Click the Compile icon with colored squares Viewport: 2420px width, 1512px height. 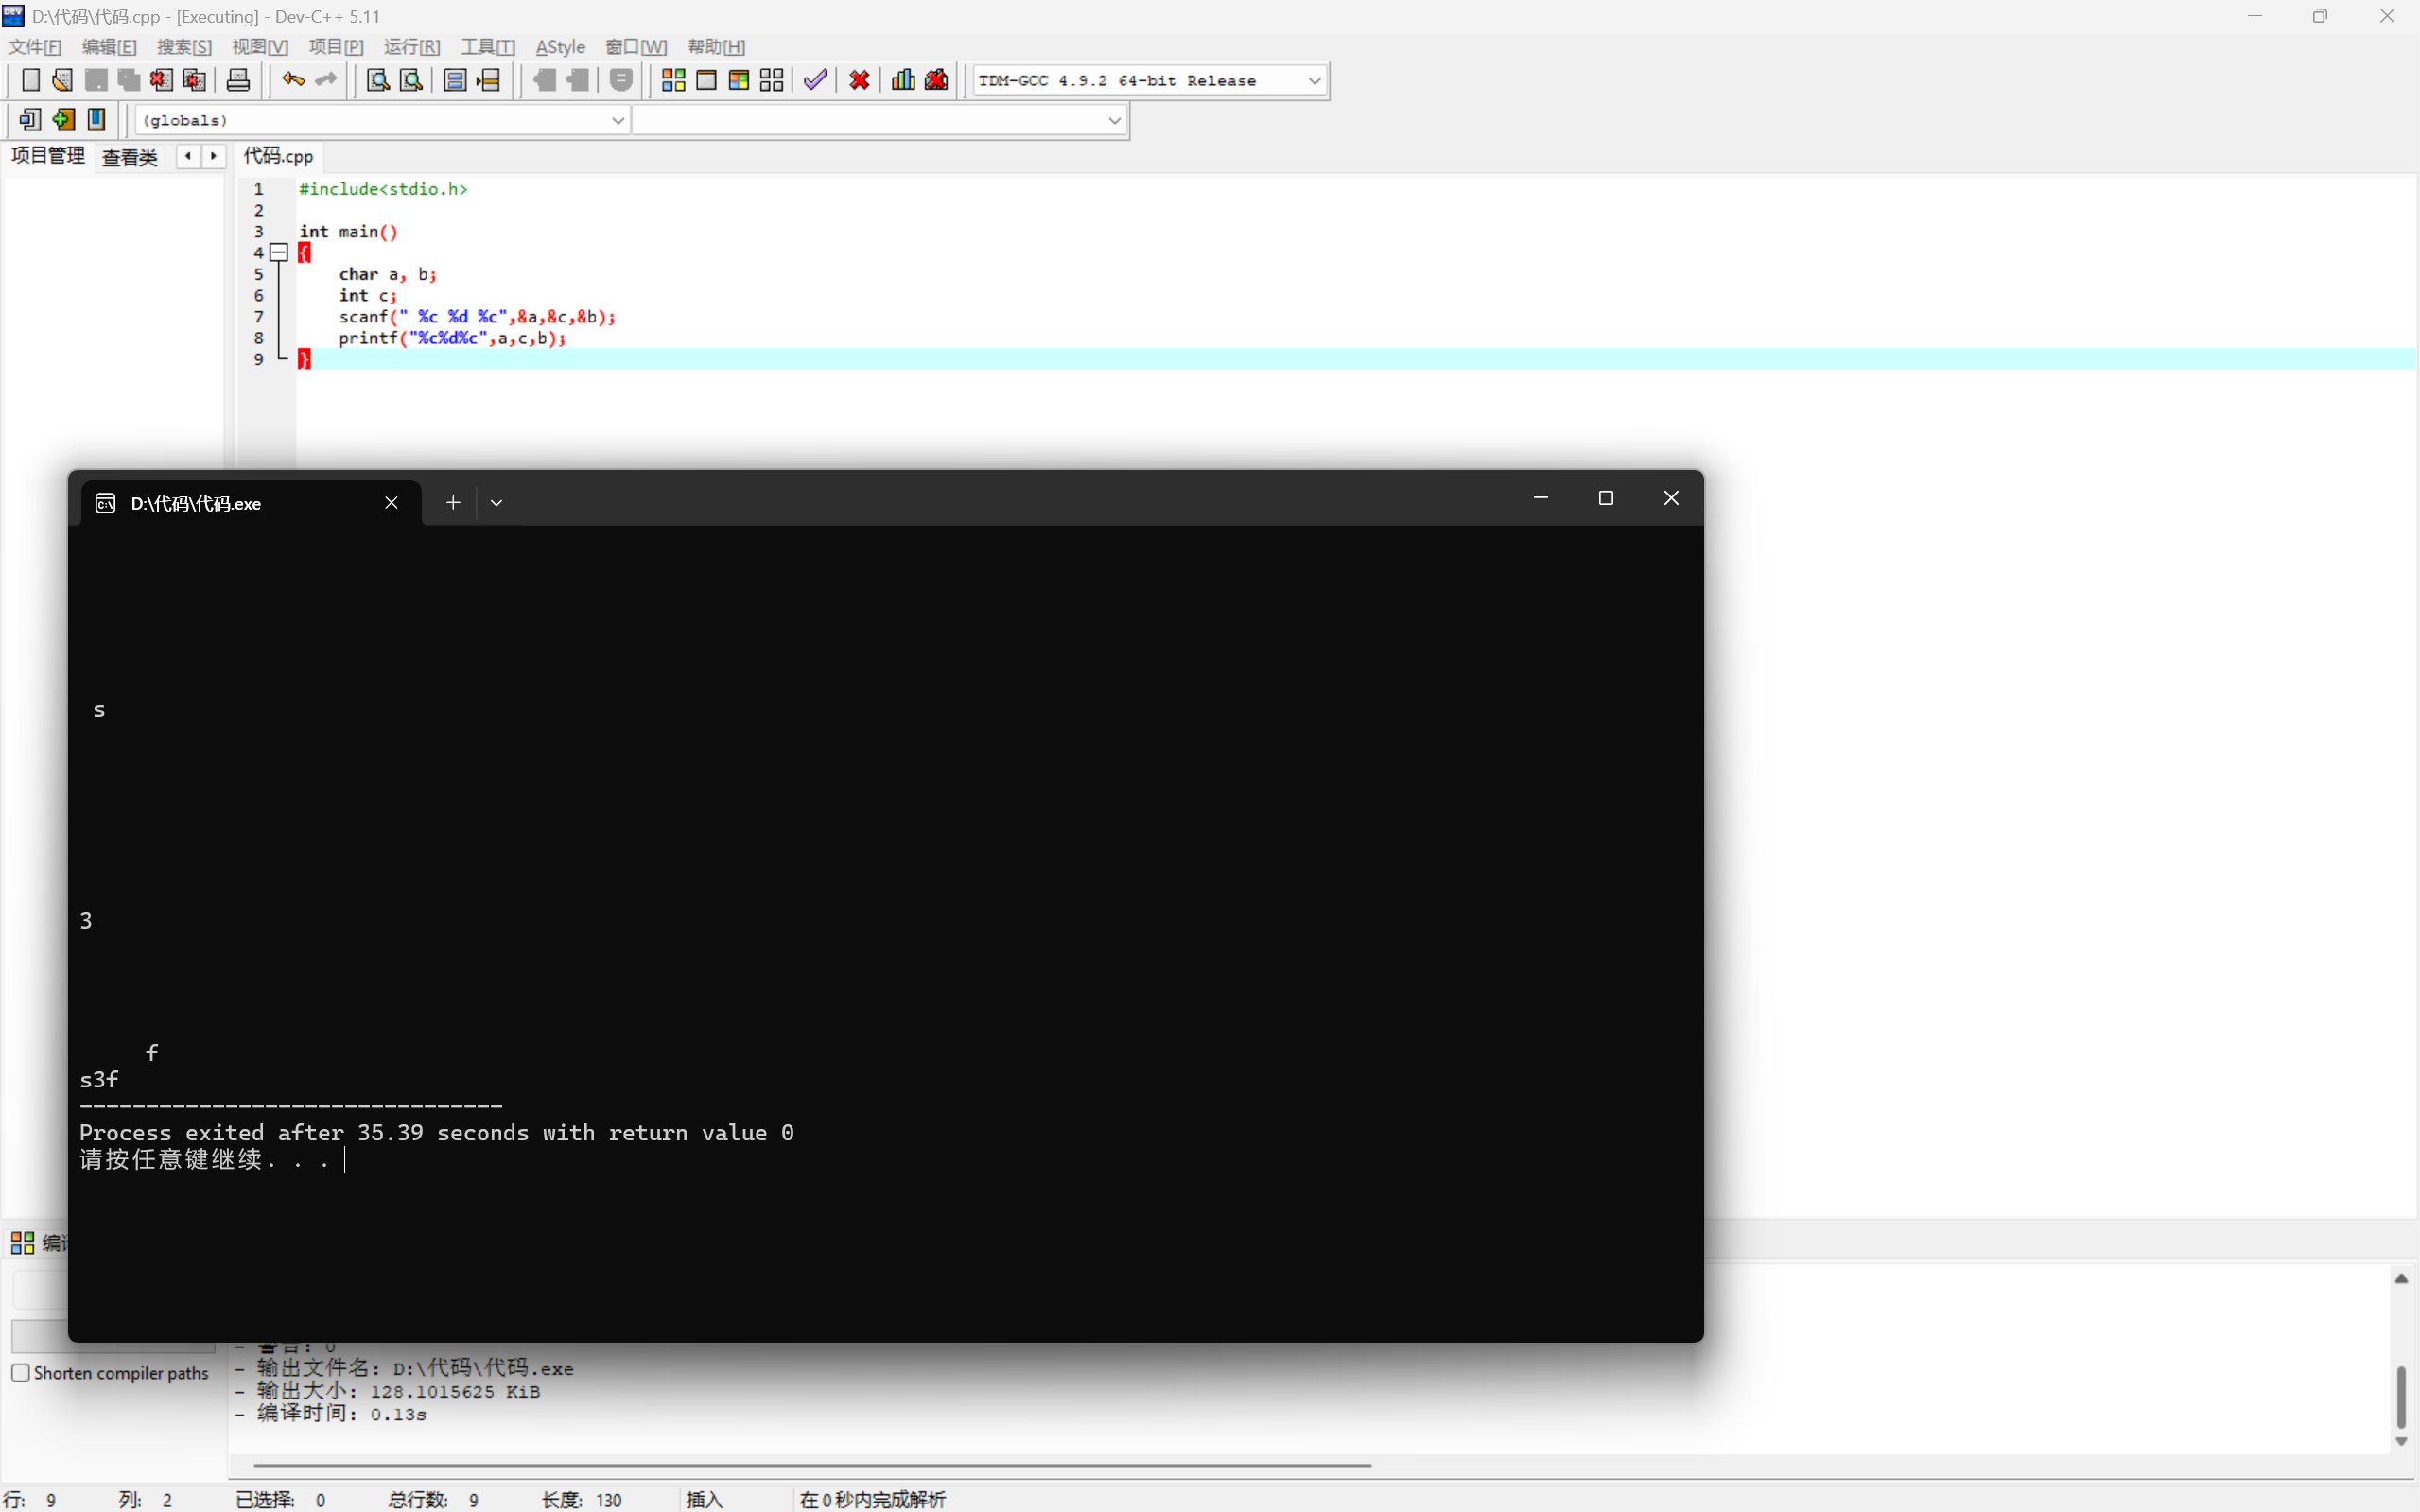(x=673, y=80)
